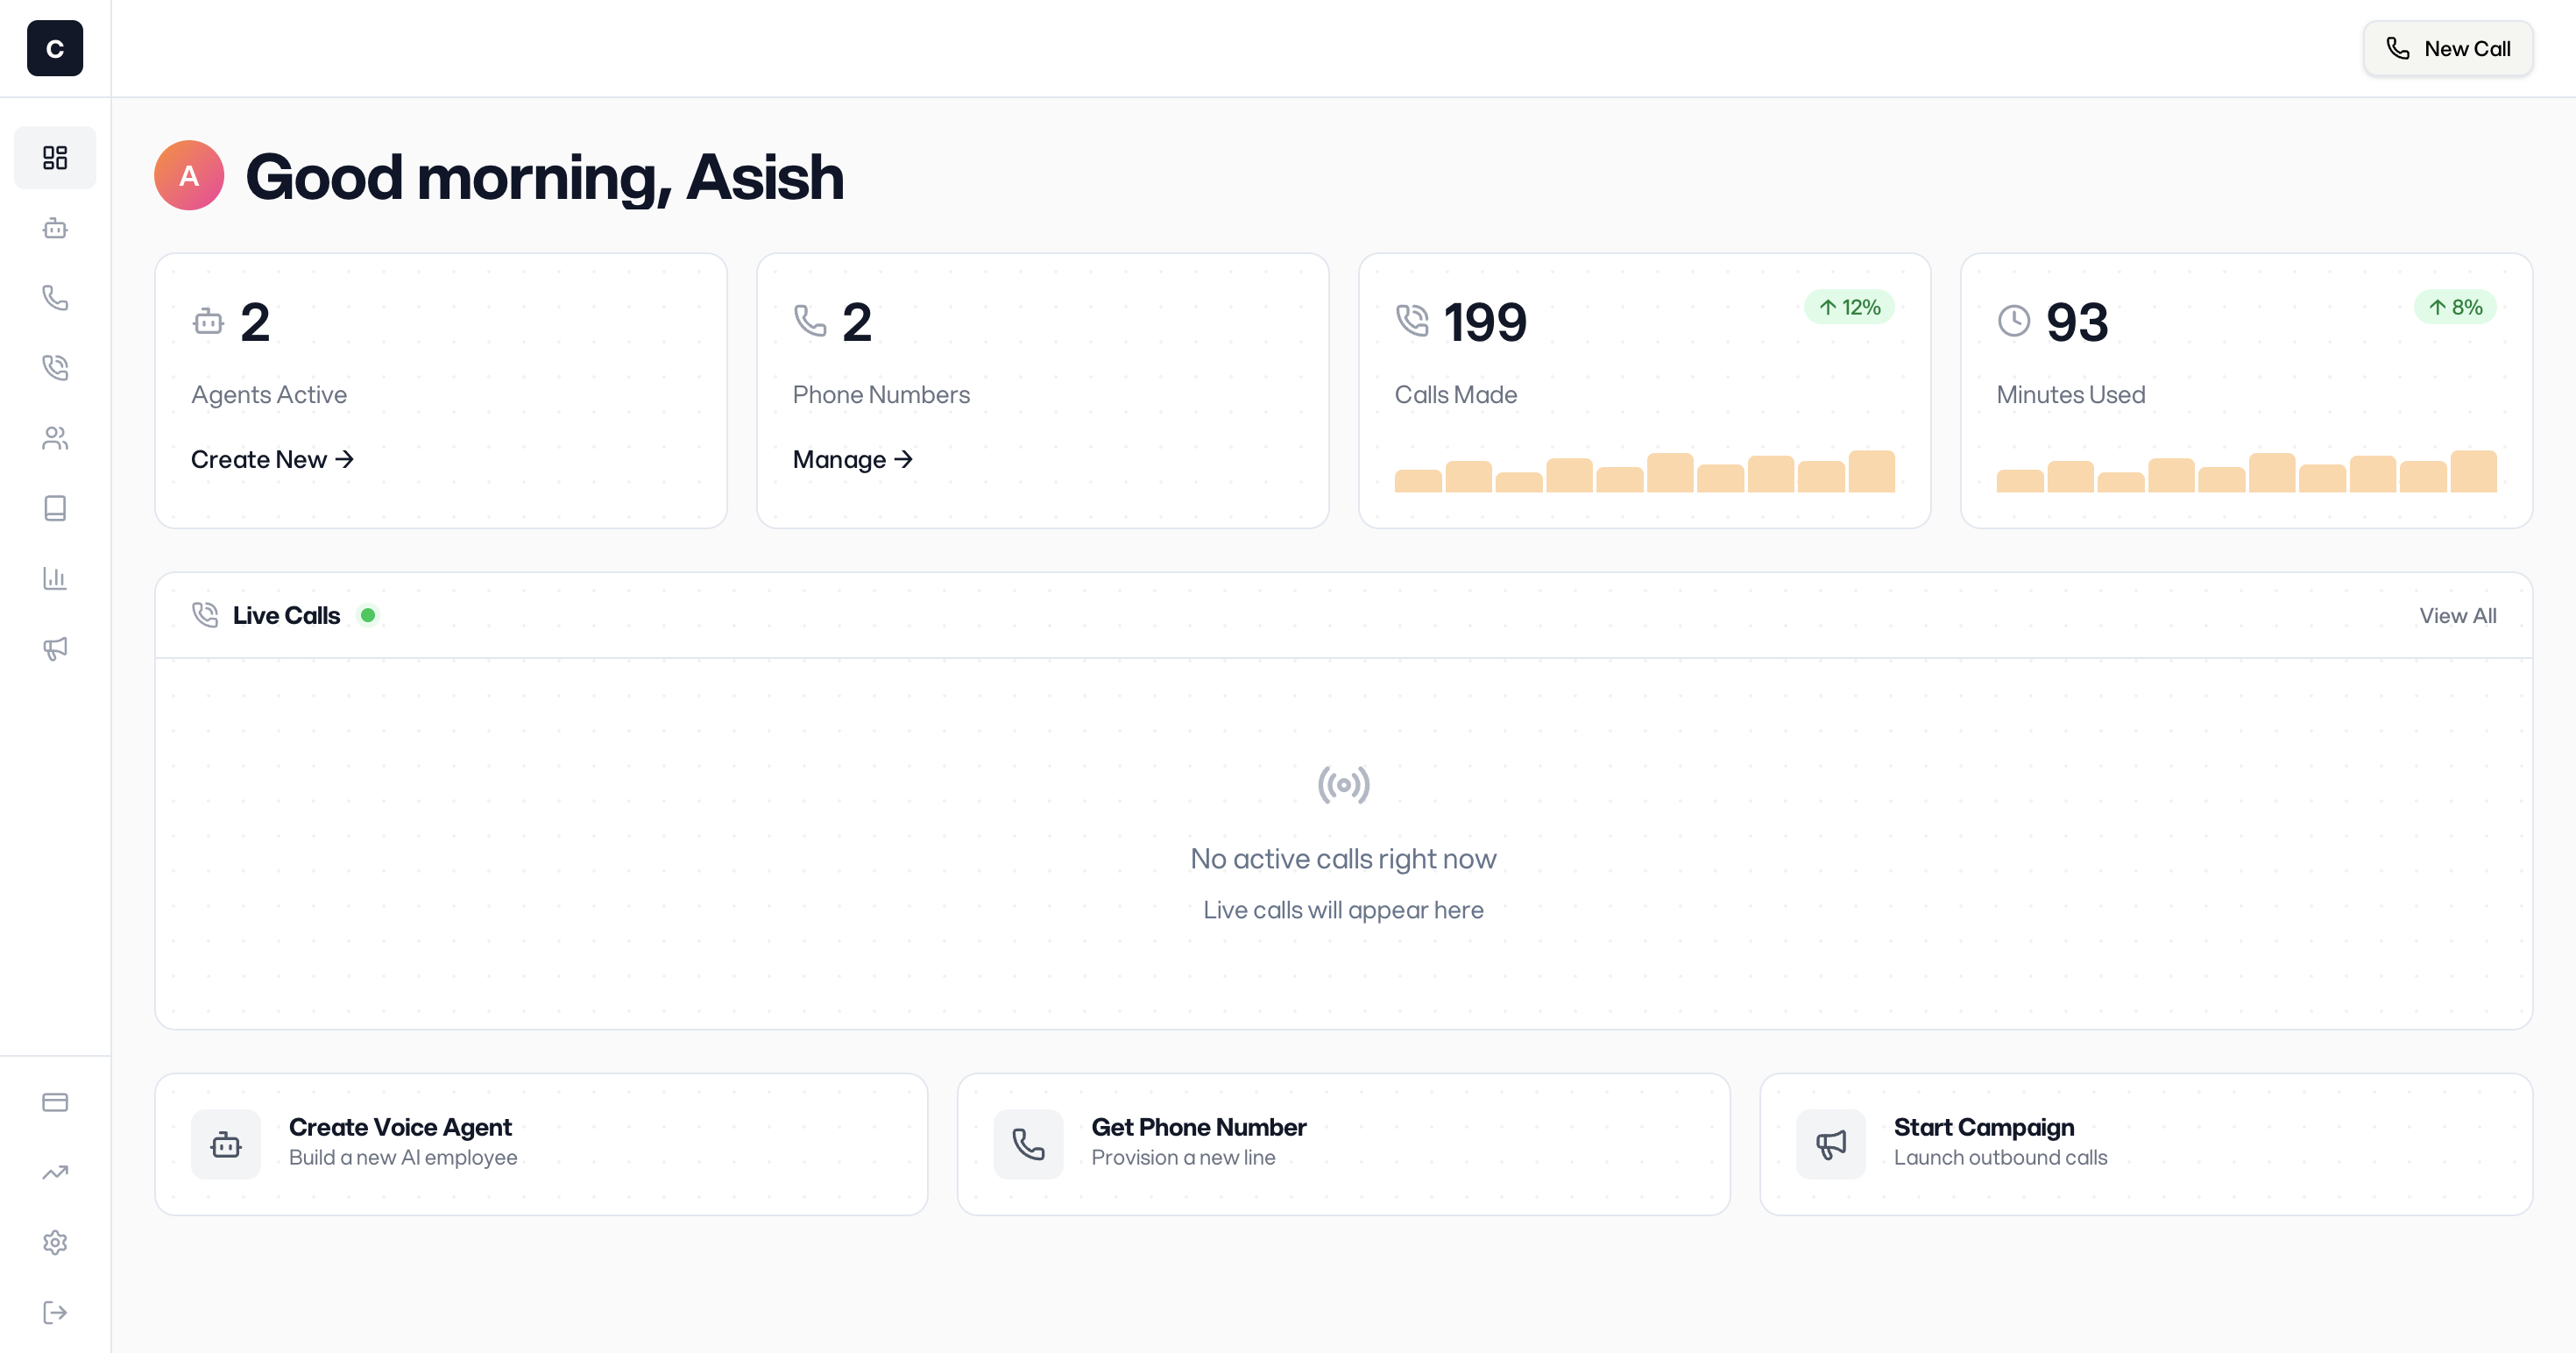Open Create Voice Agent card
2576x1353 pixels.
541,1143
